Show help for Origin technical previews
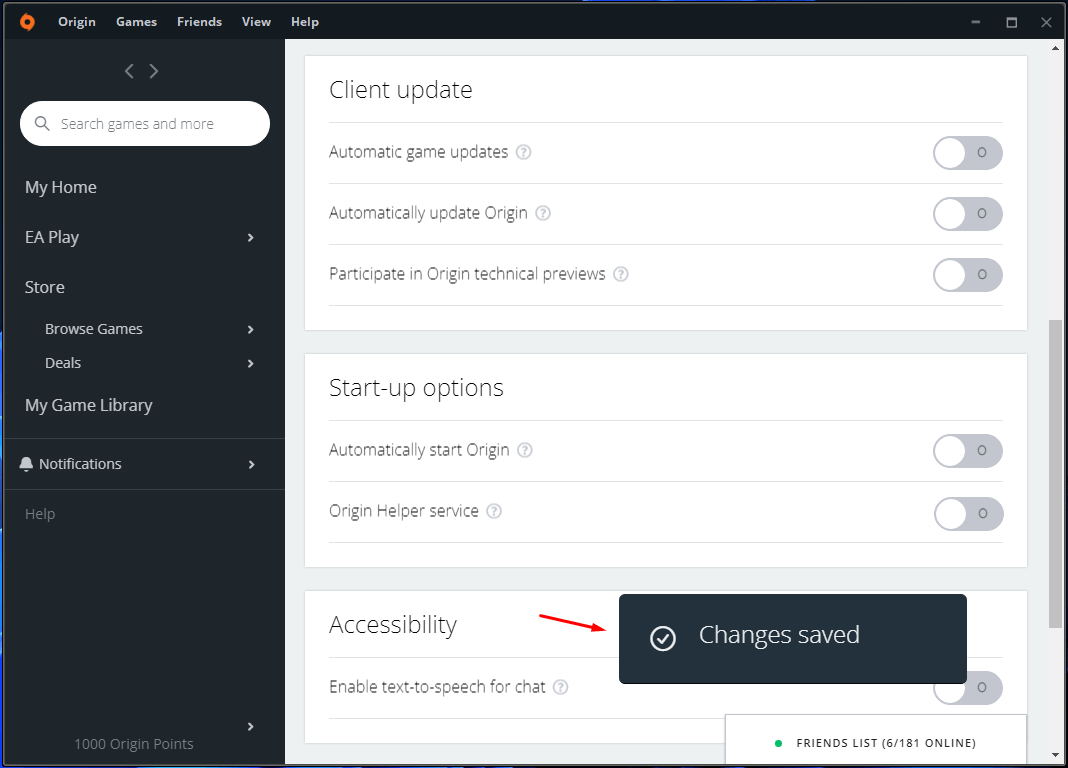The height and width of the screenshot is (768, 1068). 621,274
